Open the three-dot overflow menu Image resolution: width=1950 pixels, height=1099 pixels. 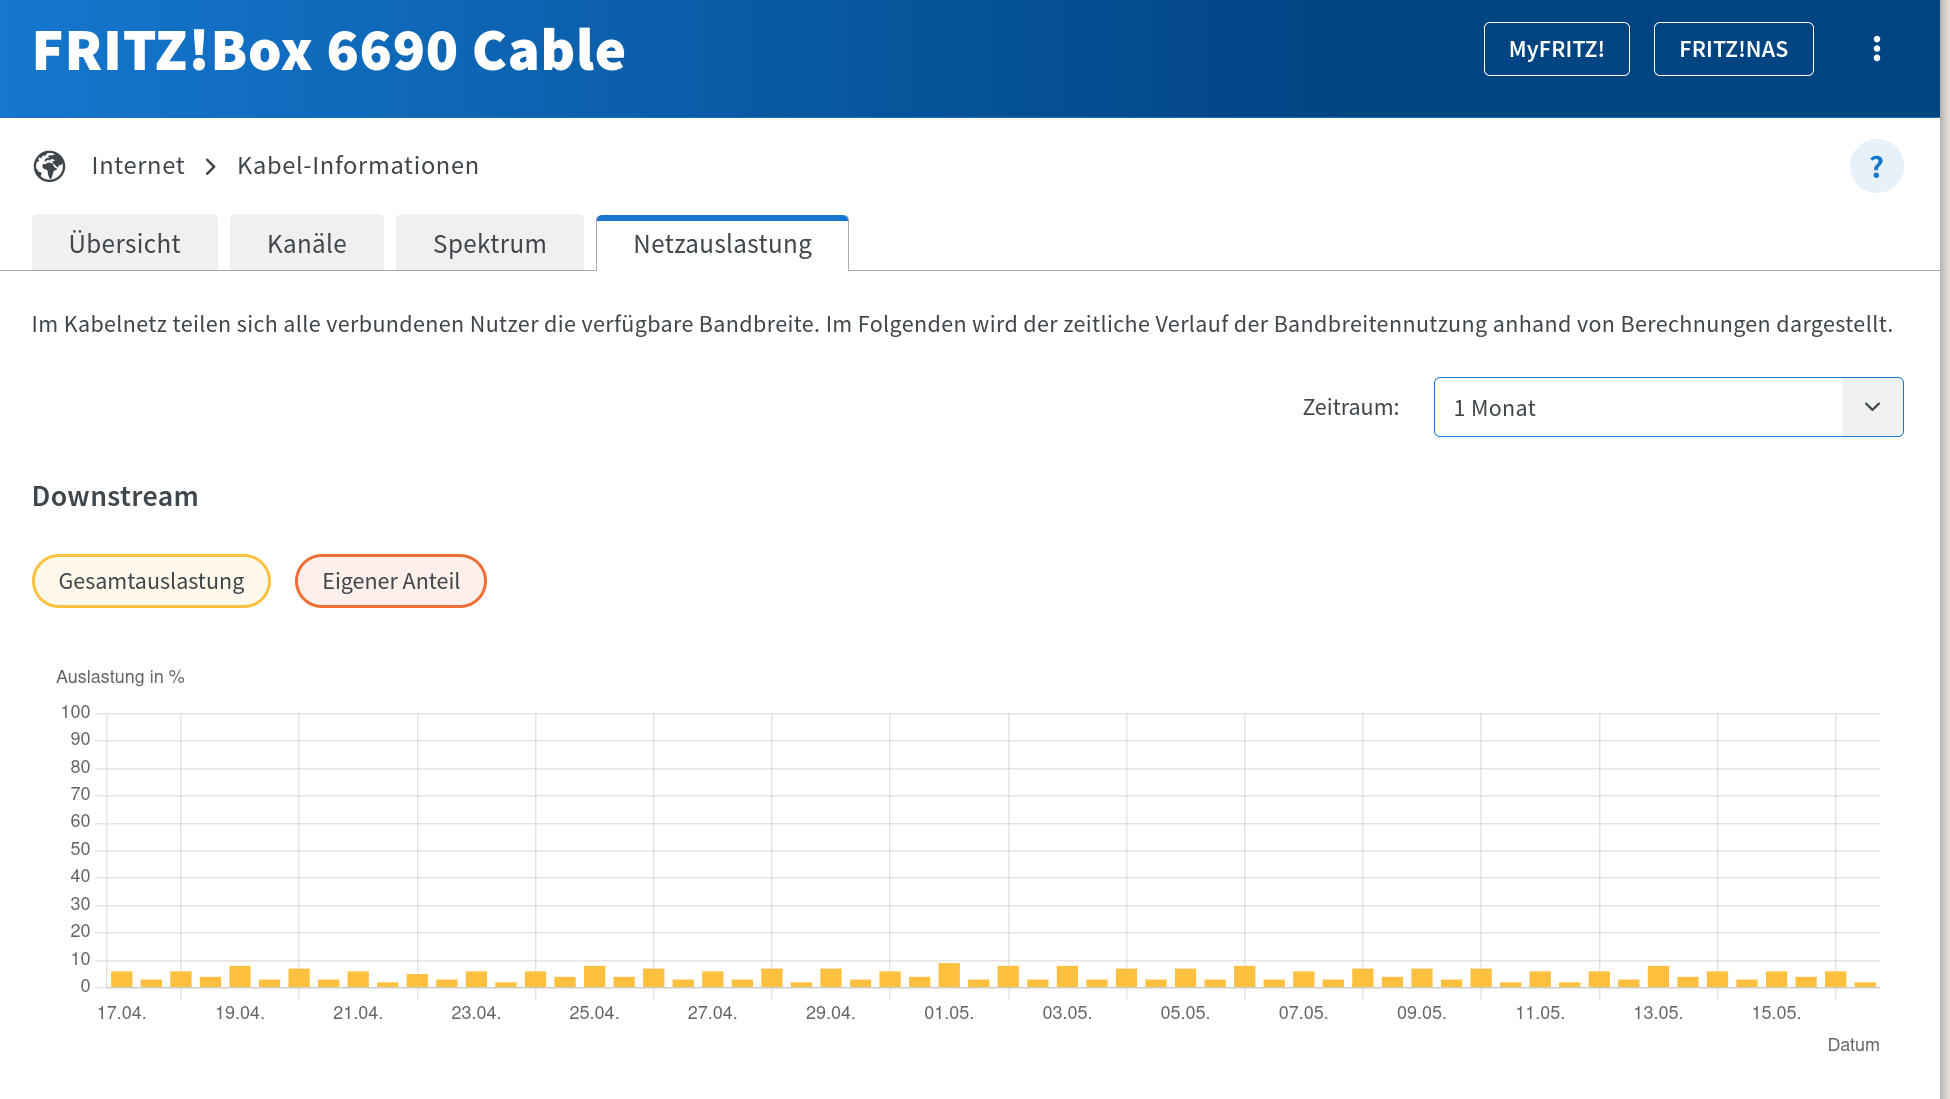point(1876,49)
